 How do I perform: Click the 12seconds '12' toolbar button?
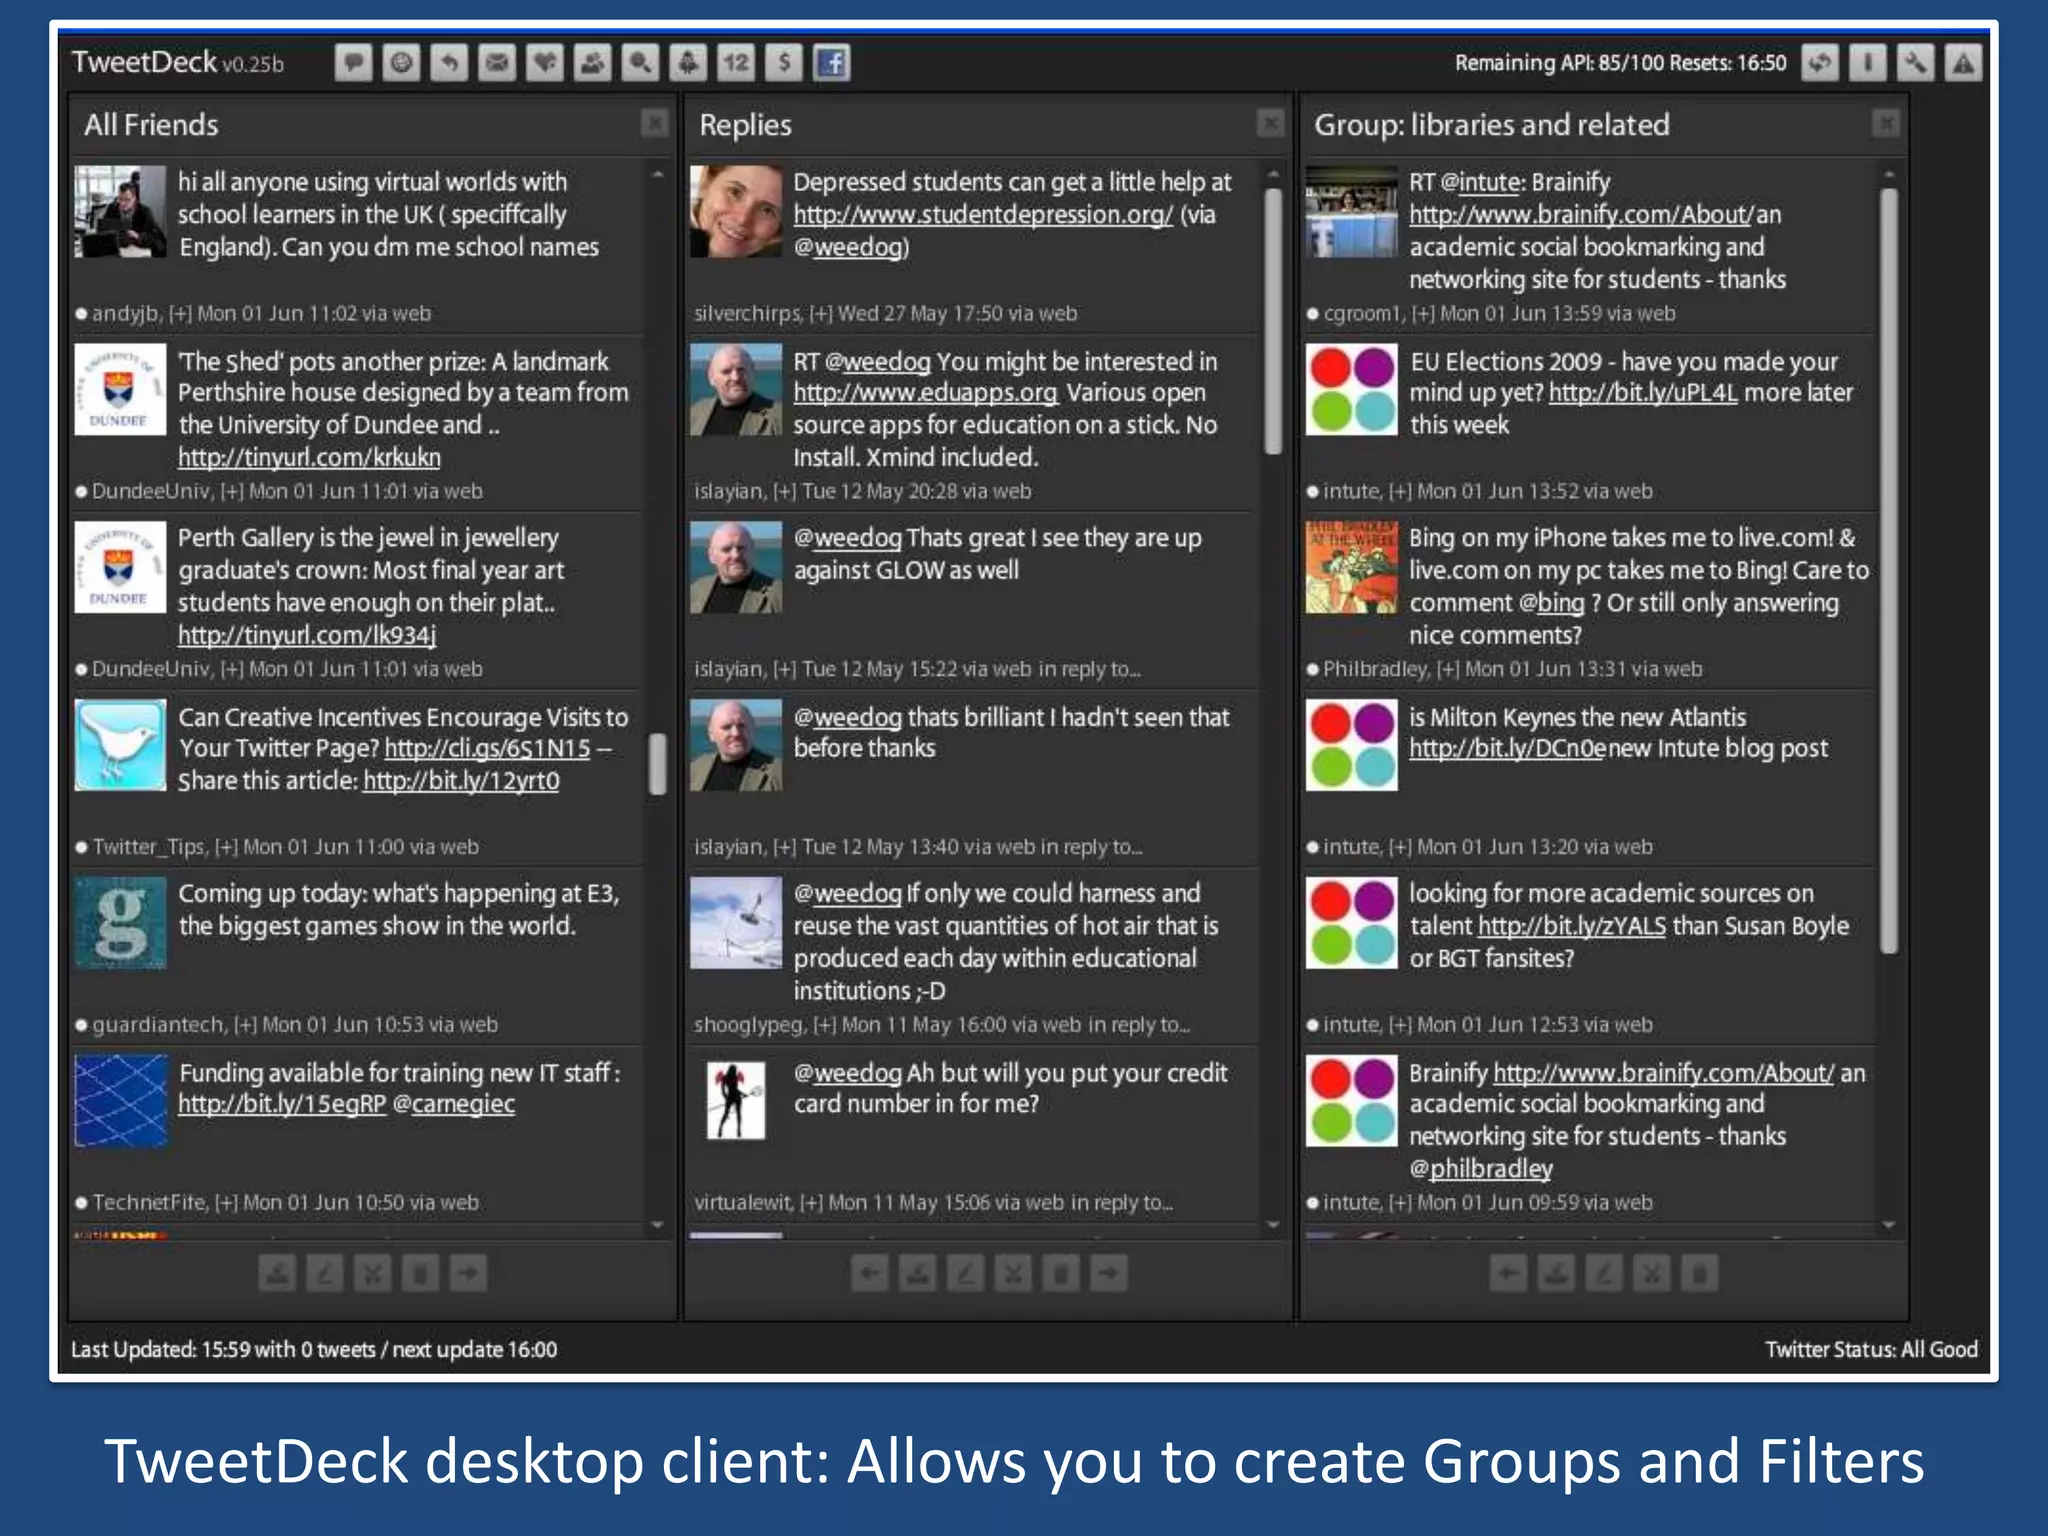point(736,63)
